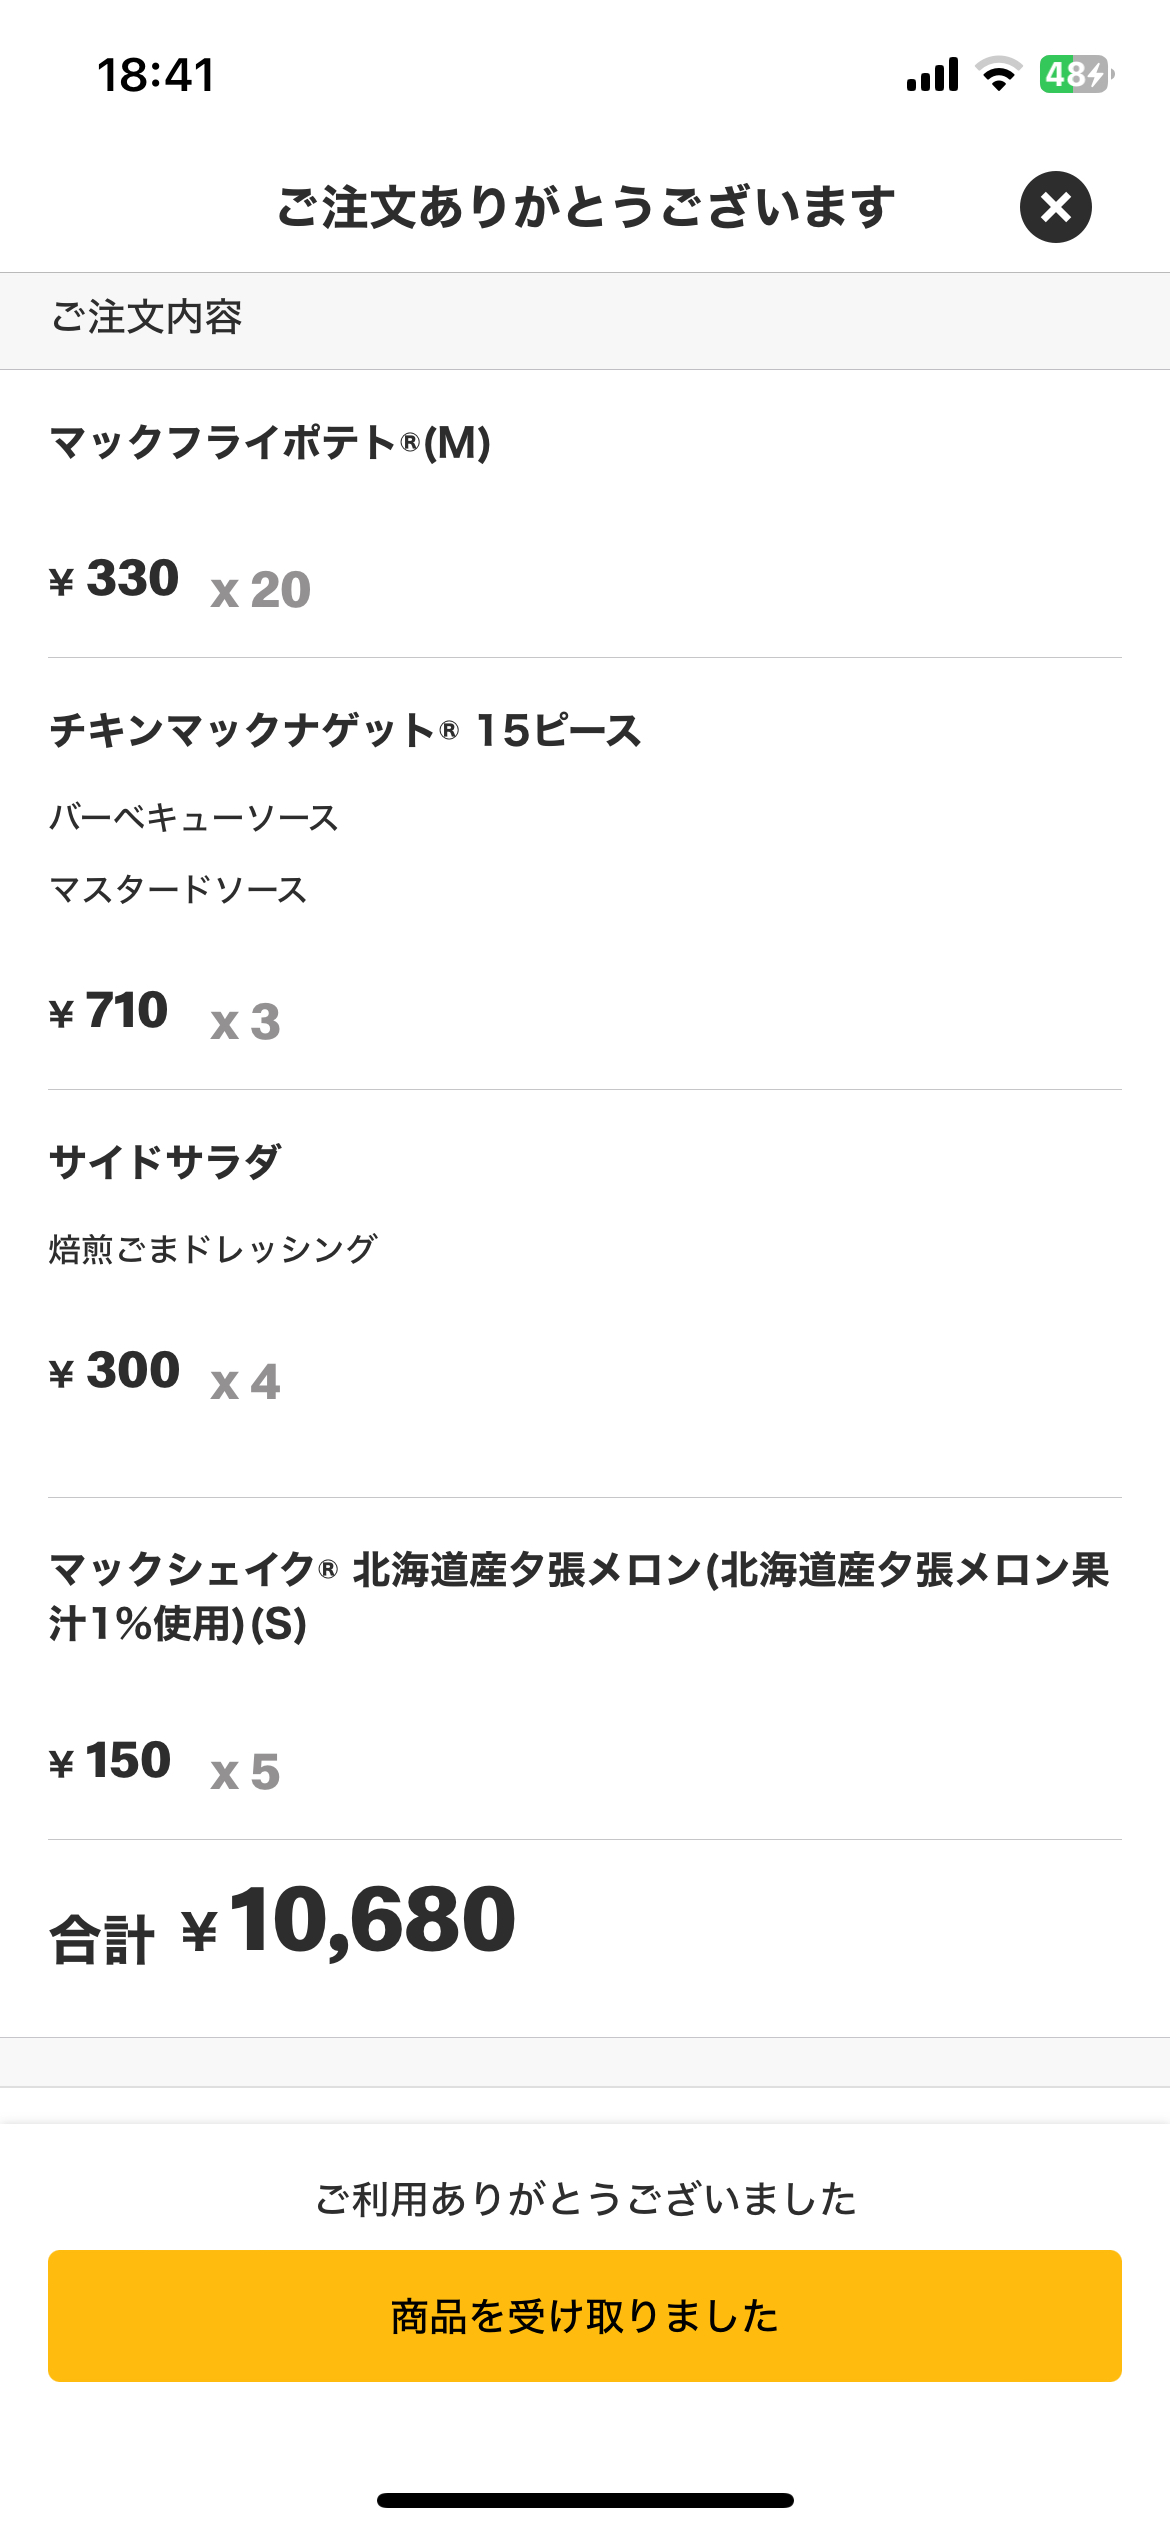Select the マックフライポテト(M) item name
The height and width of the screenshot is (2532, 1170).
270,443
